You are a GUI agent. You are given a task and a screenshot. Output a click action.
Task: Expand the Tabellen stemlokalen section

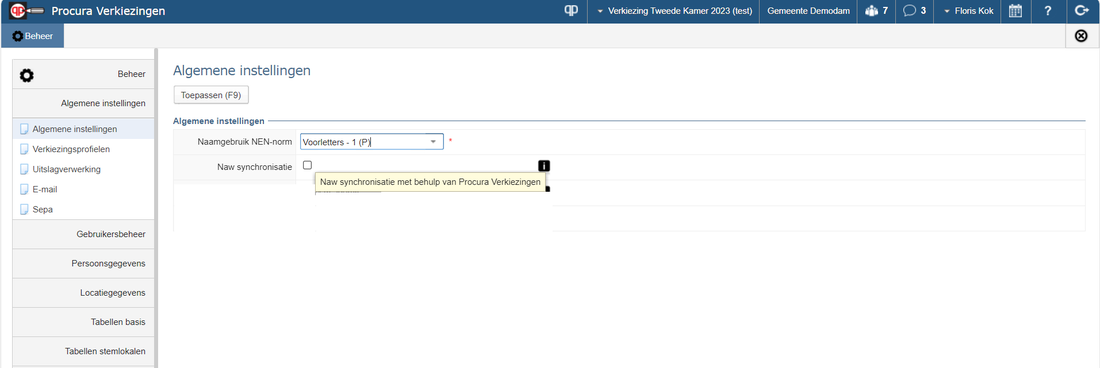click(x=83, y=351)
